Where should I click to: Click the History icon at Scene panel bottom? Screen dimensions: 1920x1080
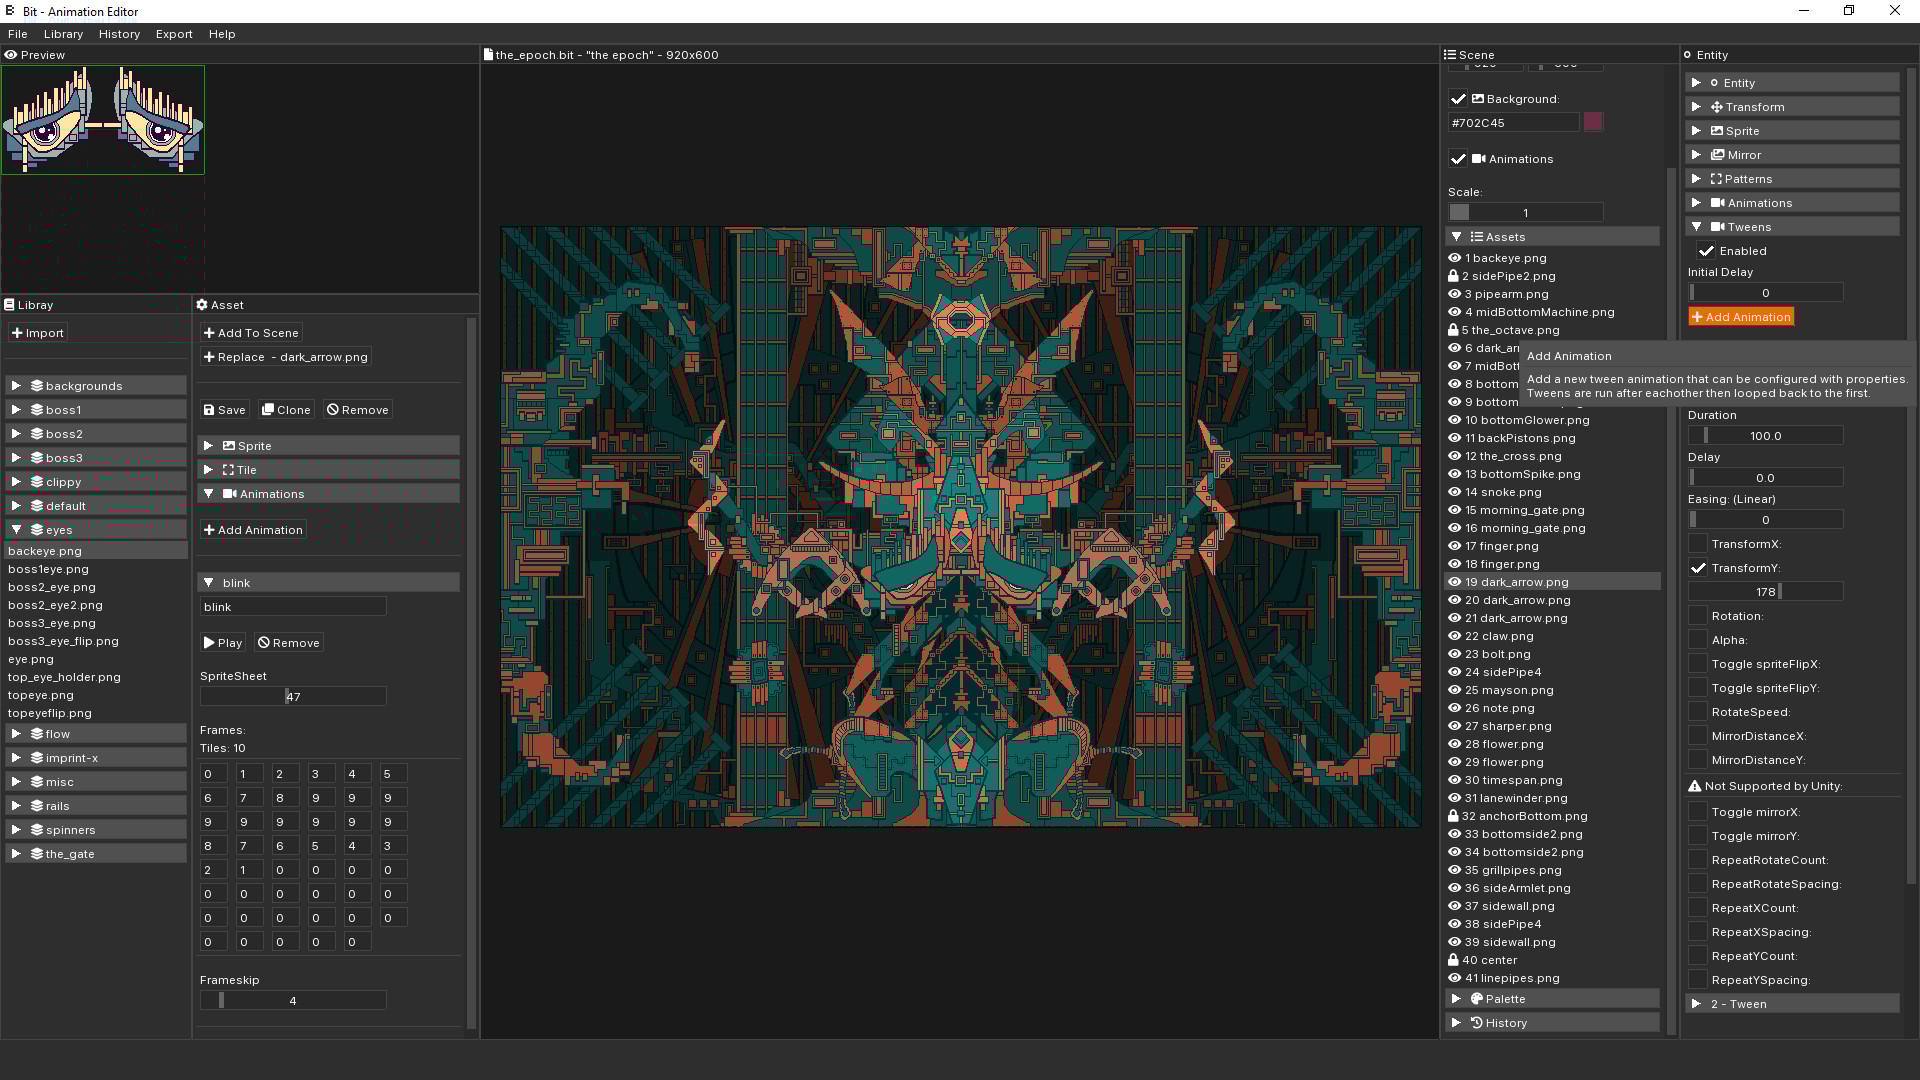click(x=1478, y=1022)
